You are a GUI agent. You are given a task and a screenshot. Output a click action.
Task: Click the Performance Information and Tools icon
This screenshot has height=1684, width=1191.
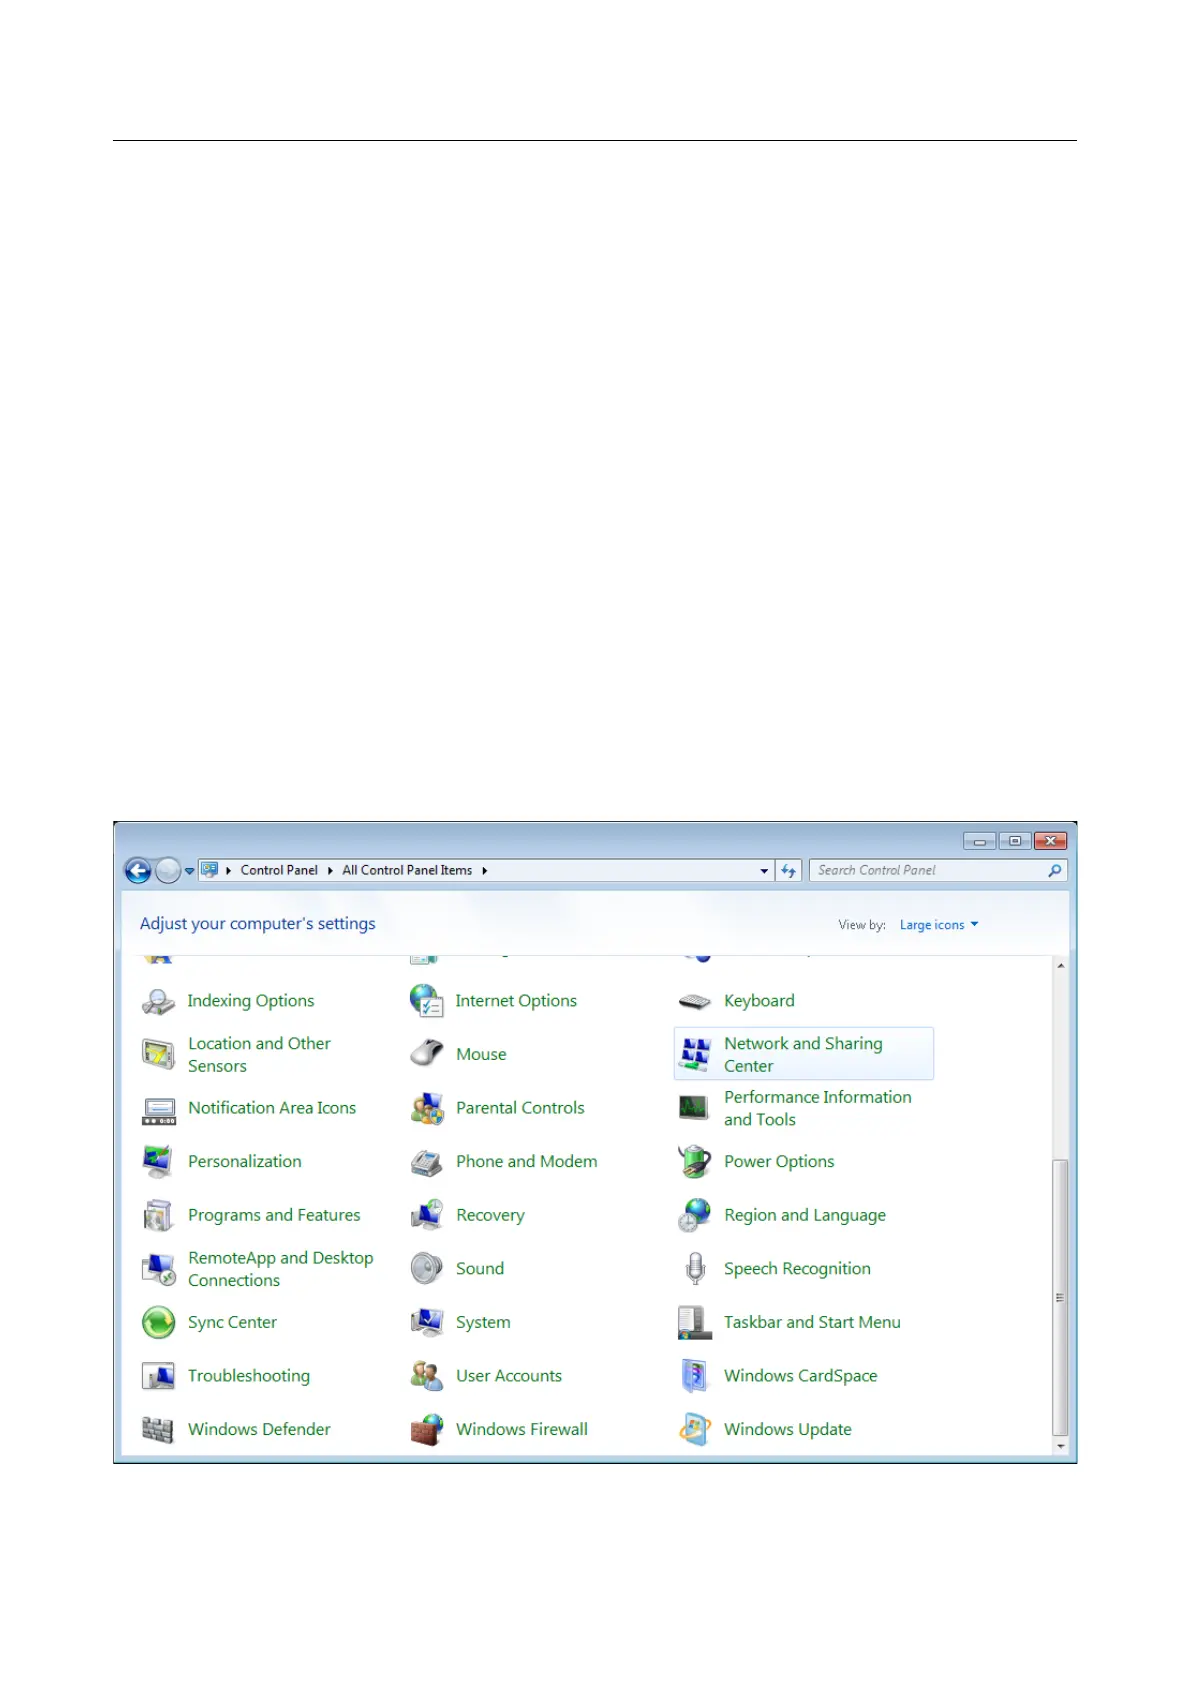pos(695,1108)
